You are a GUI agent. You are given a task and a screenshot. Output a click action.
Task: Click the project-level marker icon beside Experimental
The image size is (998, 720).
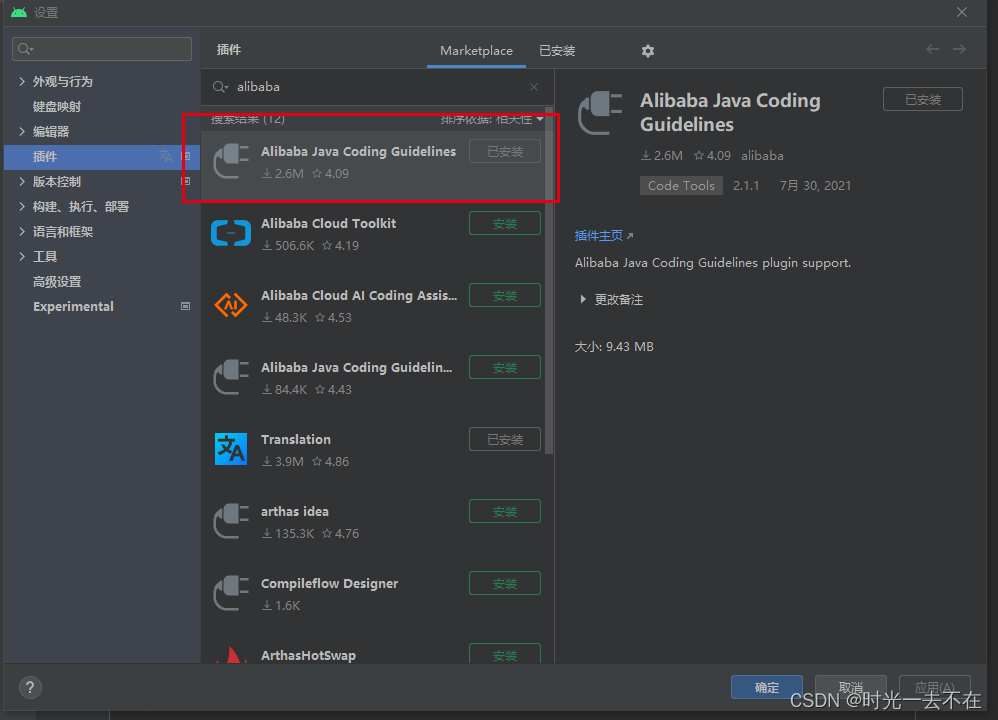(x=185, y=306)
